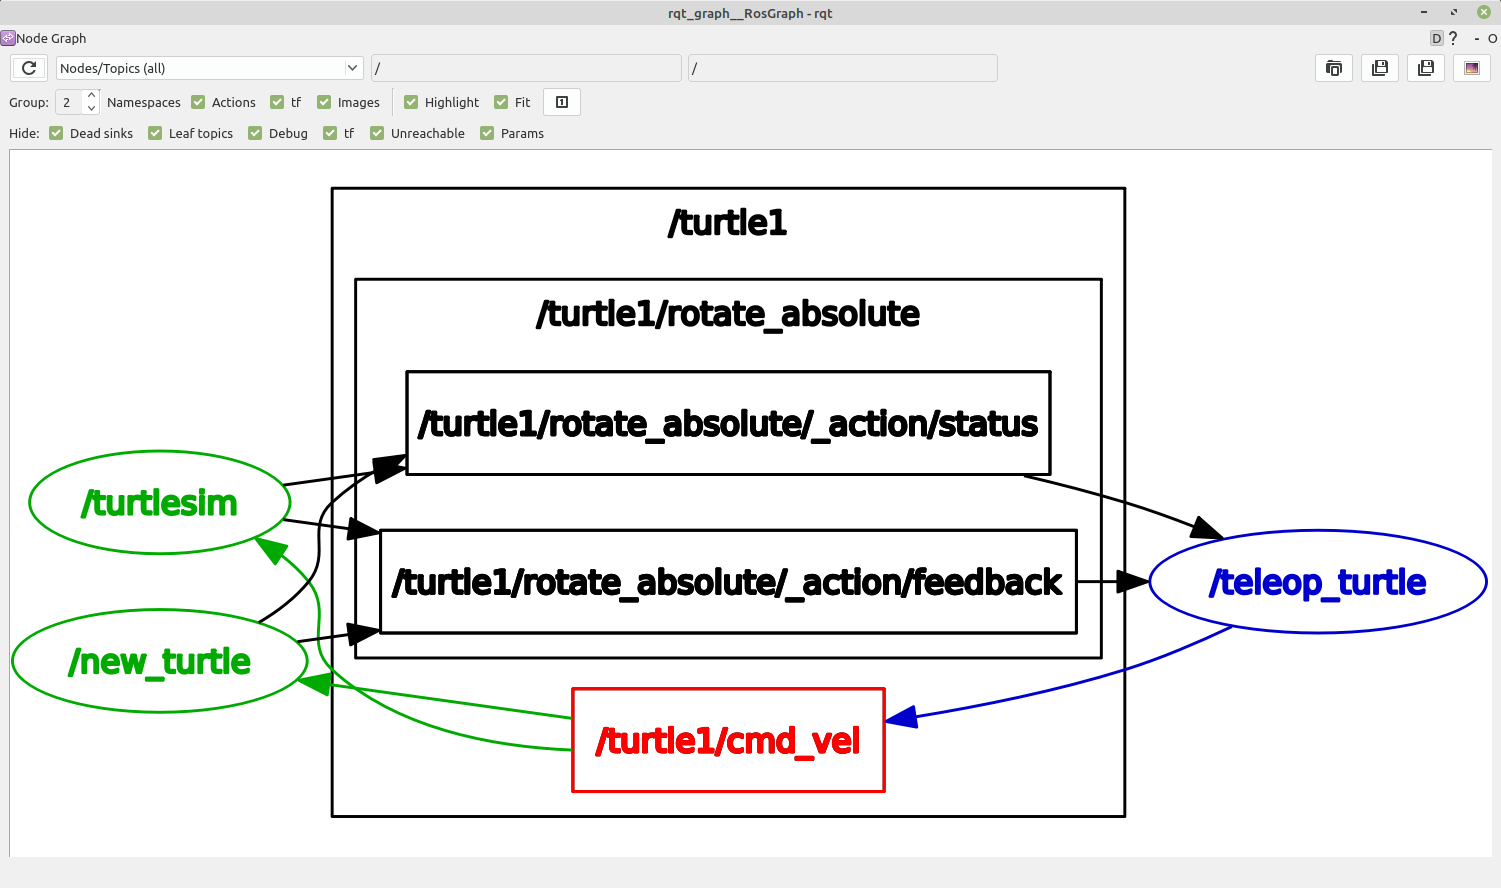Uncheck Hide Params
The height and width of the screenshot is (888, 1501).
click(487, 133)
